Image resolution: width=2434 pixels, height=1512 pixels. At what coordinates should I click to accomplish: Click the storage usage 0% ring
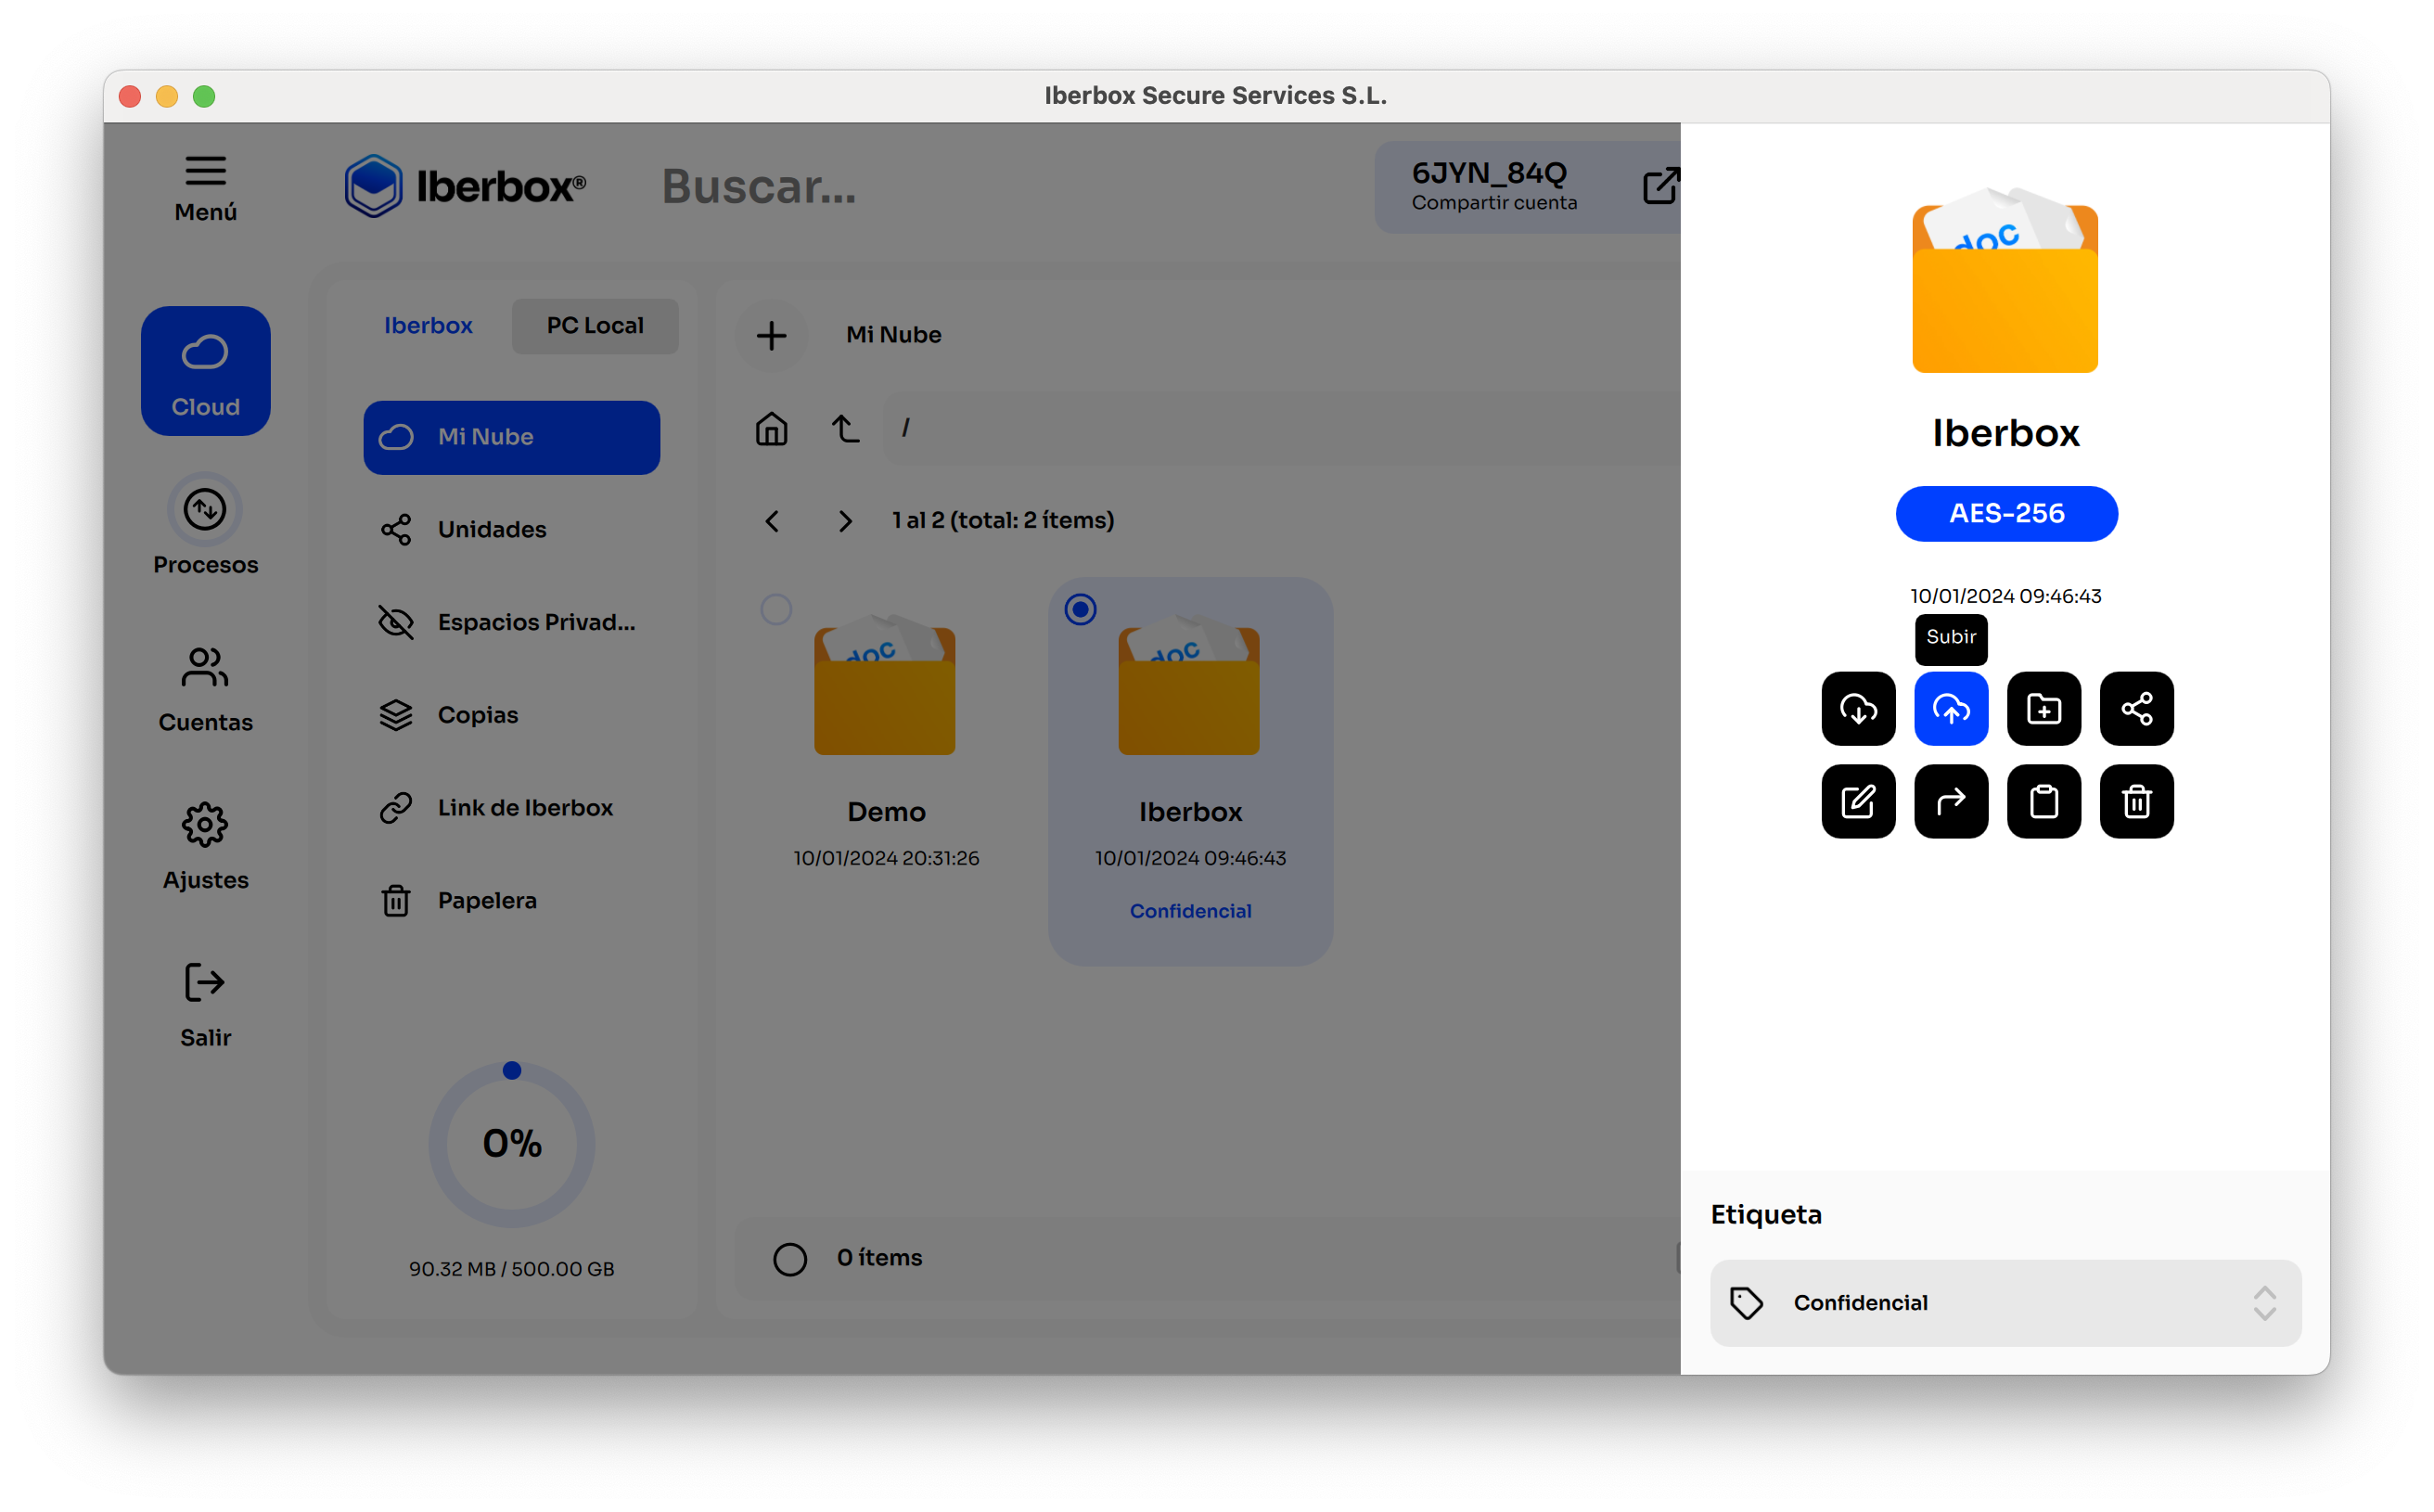click(x=512, y=1144)
